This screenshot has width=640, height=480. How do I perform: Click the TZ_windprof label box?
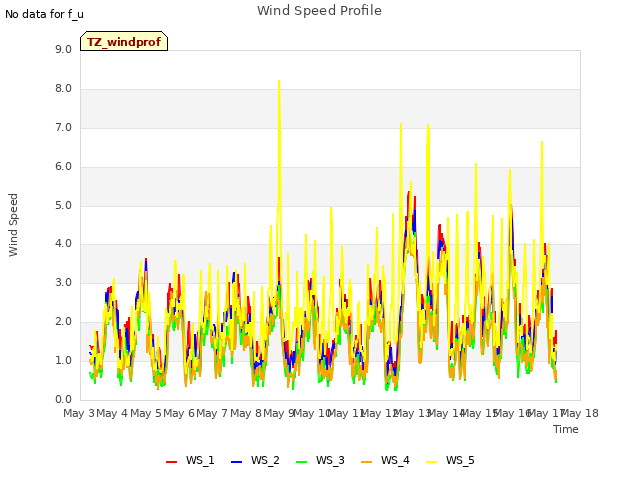click(124, 41)
